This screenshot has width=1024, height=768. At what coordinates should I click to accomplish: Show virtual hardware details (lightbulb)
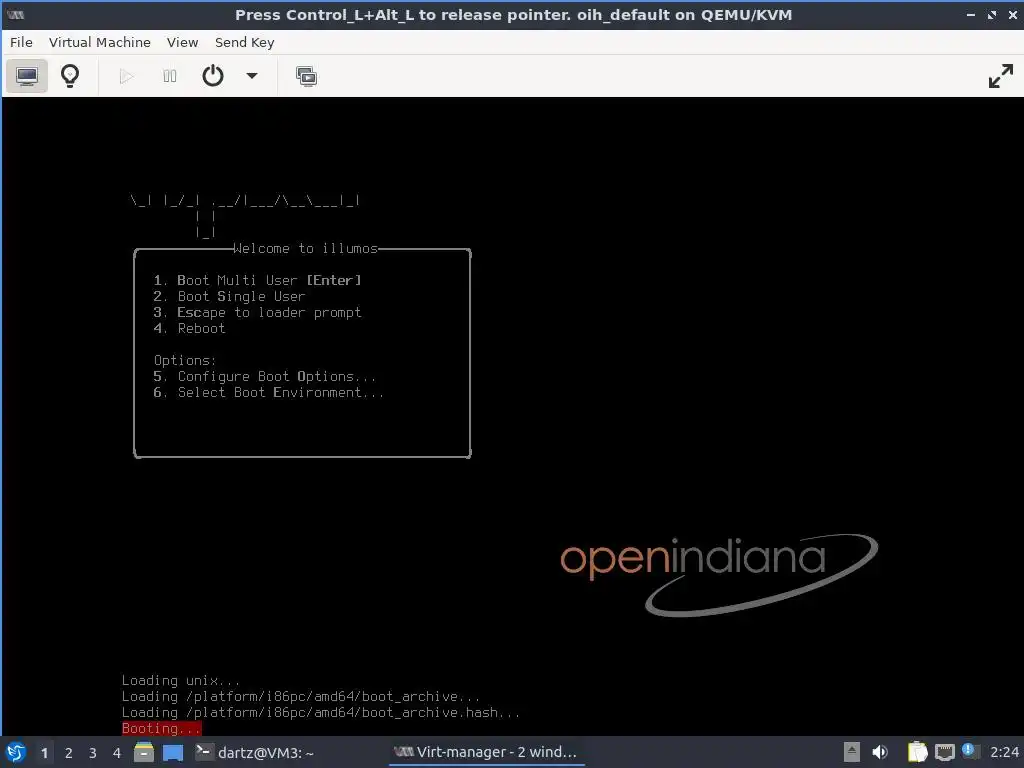coord(70,76)
